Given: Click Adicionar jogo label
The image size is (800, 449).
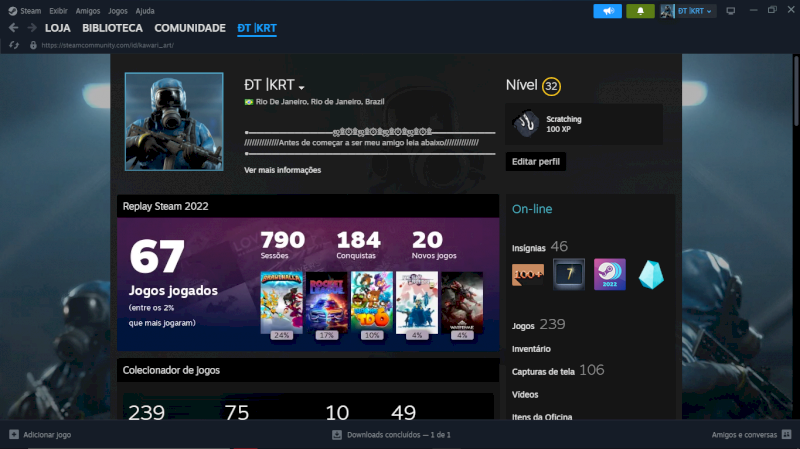Looking at the screenshot, I should (x=47, y=435).
